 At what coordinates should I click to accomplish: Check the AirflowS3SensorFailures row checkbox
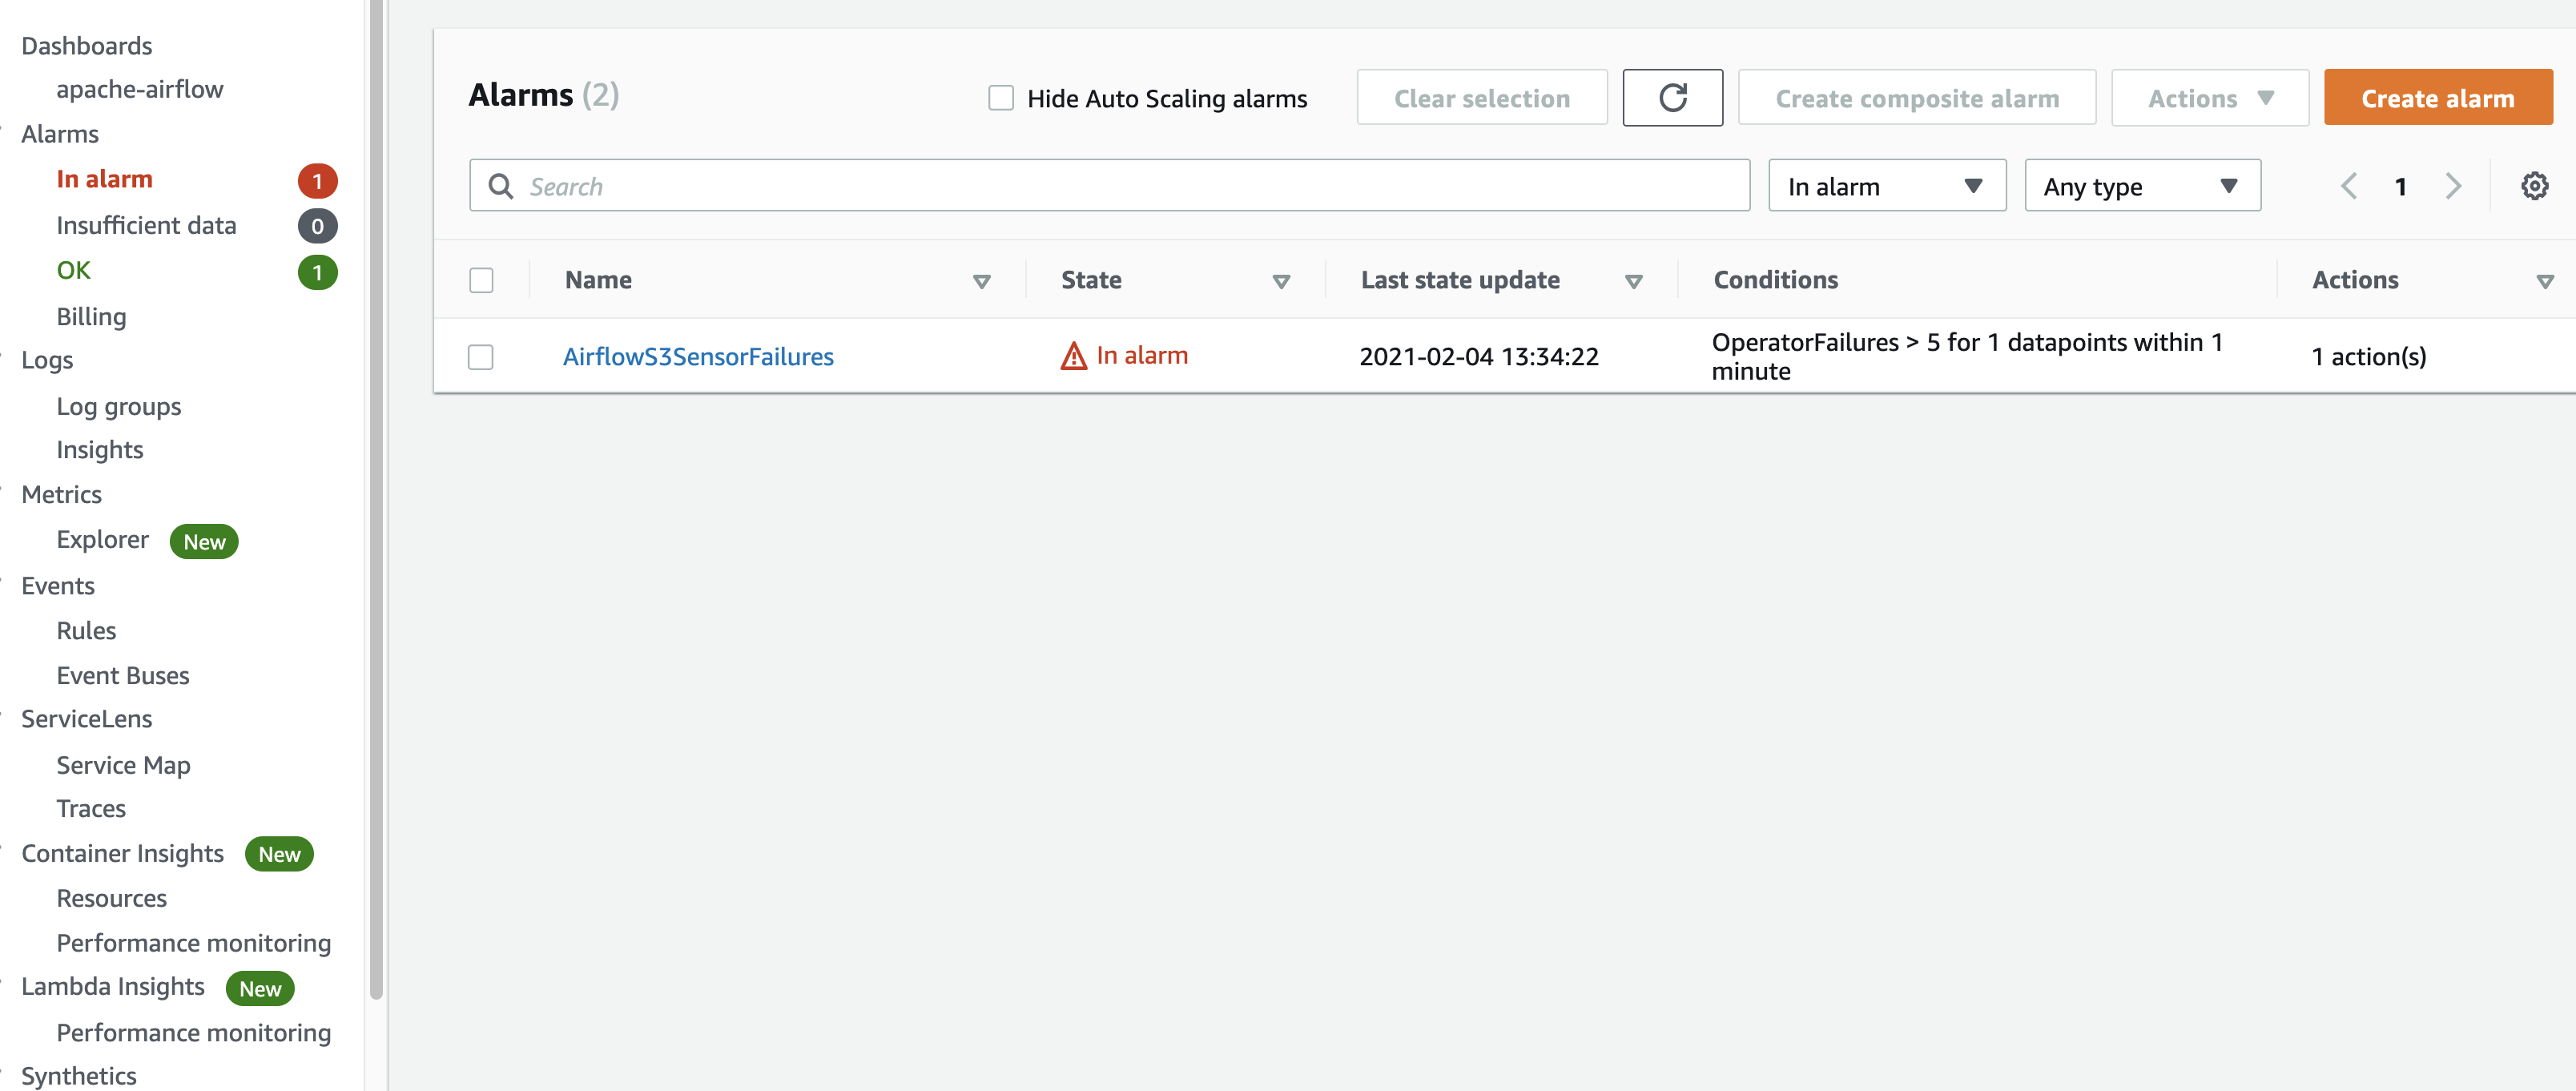[x=481, y=357]
